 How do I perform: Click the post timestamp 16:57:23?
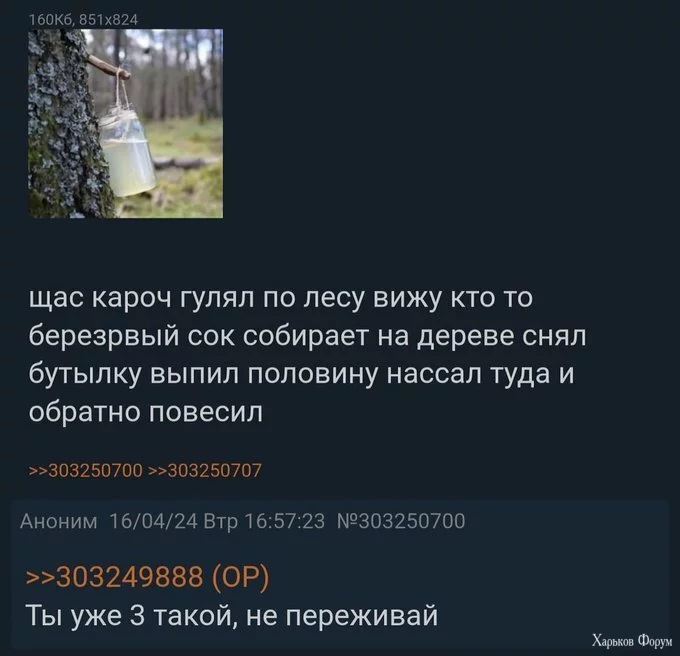coord(284,521)
